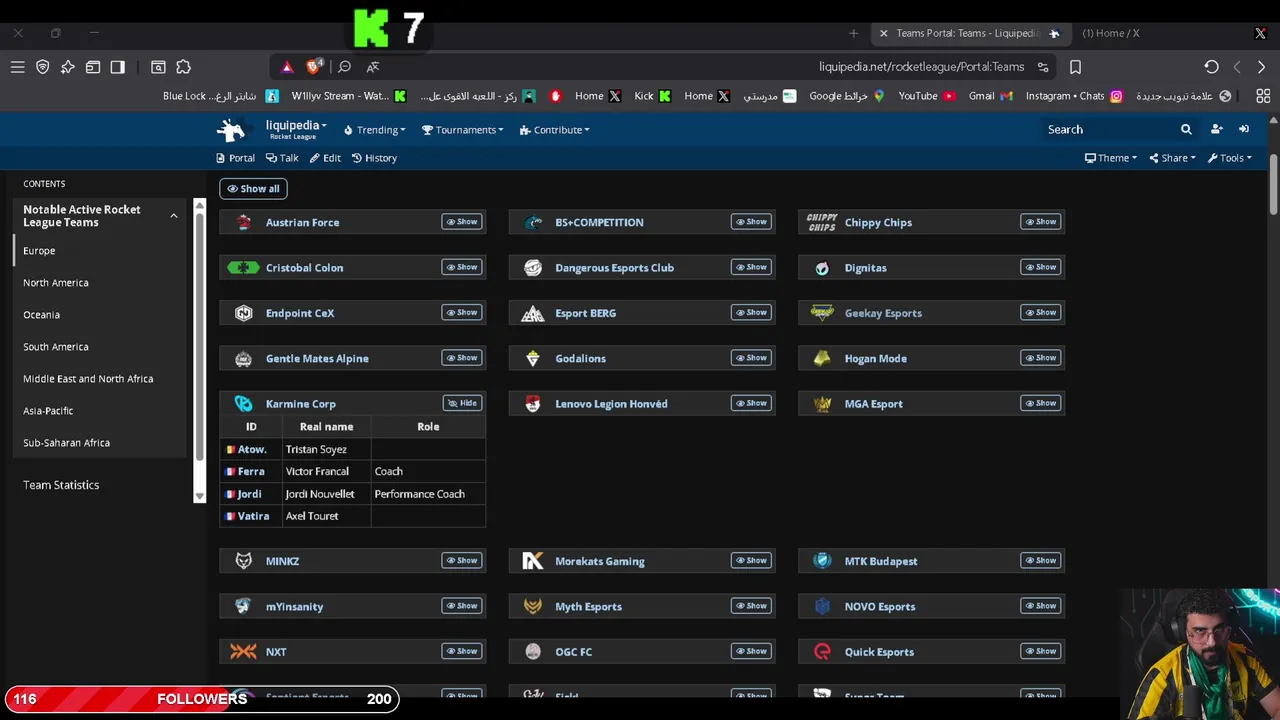Open the Trending dropdown
The height and width of the screenshot is (720, 1280).
[374, 130]
